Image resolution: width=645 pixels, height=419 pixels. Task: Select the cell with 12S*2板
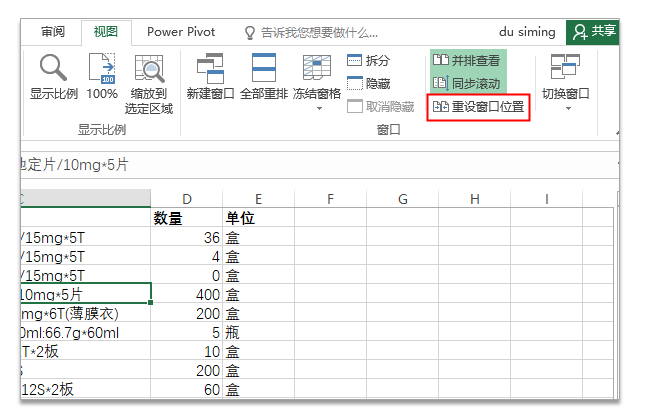(x=86, y=389)
